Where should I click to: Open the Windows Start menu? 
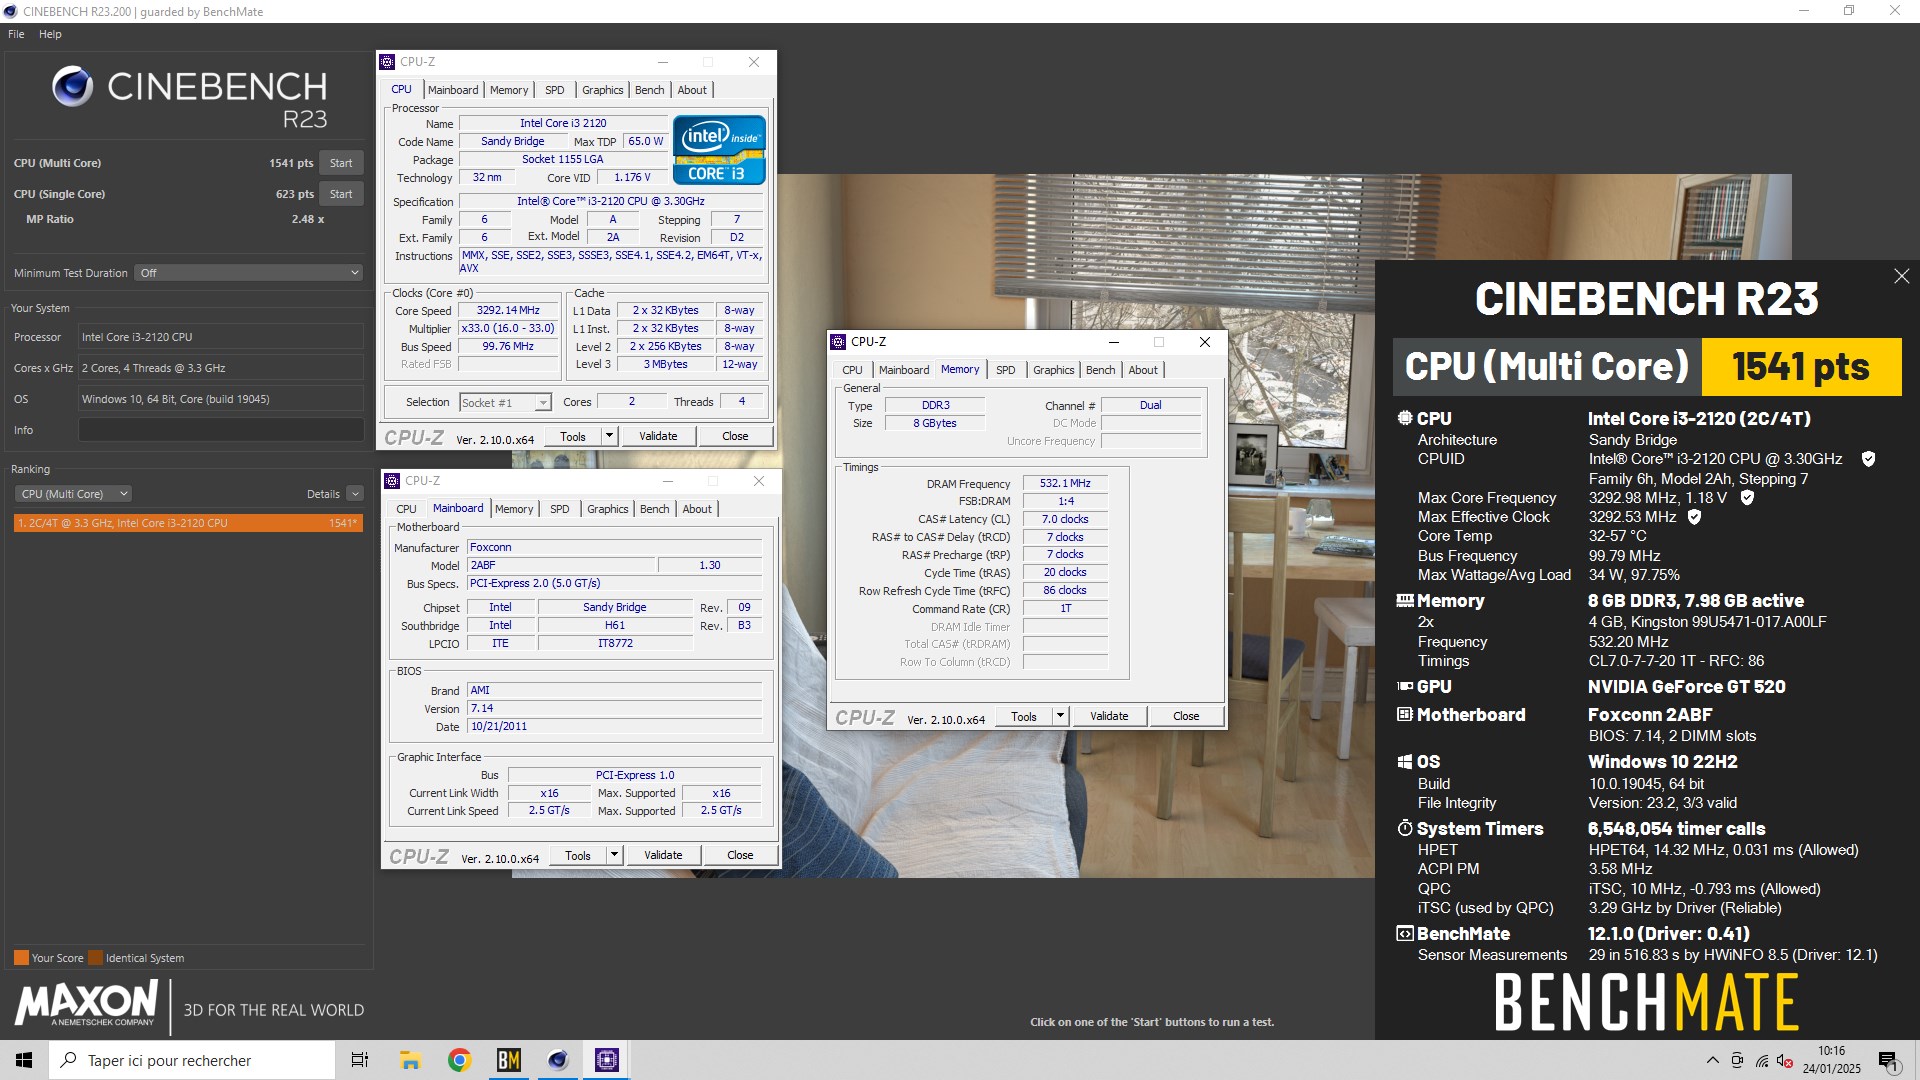[x=24, y=1060]
